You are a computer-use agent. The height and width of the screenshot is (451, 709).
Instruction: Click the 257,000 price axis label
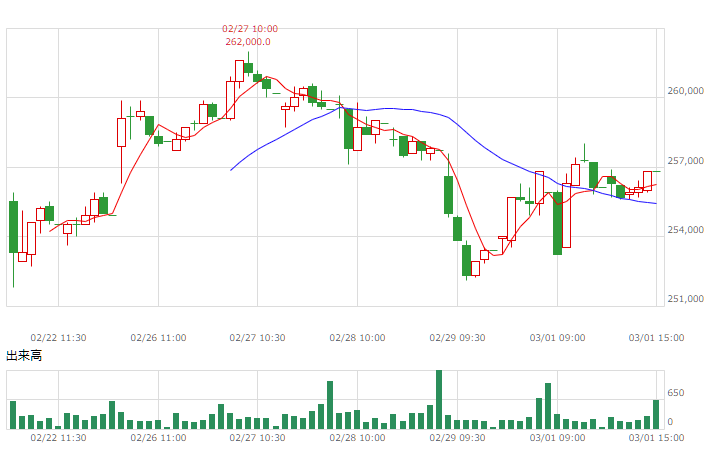(x=685, y=161)
